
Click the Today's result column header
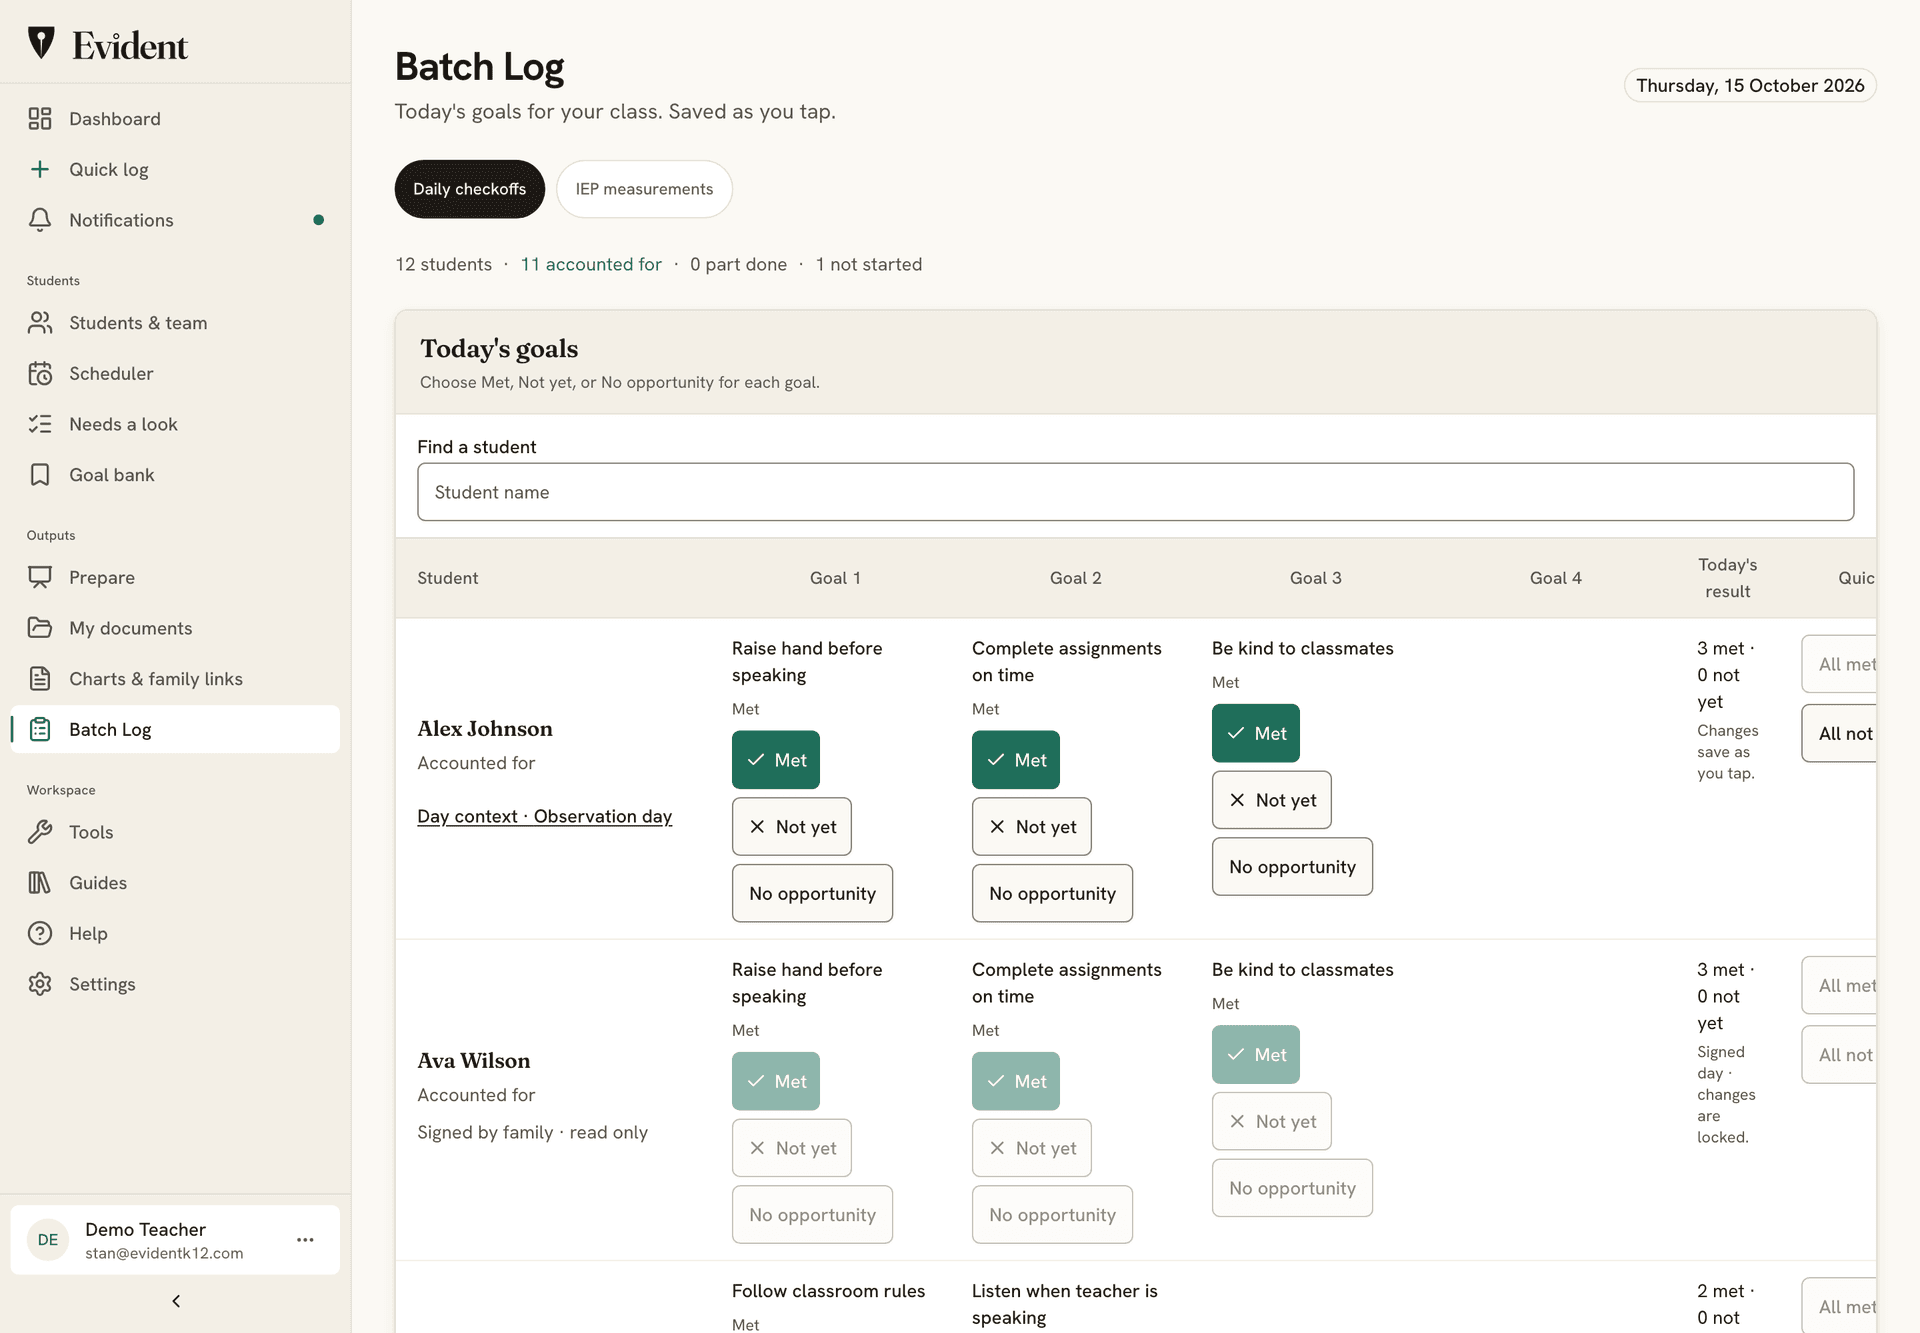[x=1727, y=578]
